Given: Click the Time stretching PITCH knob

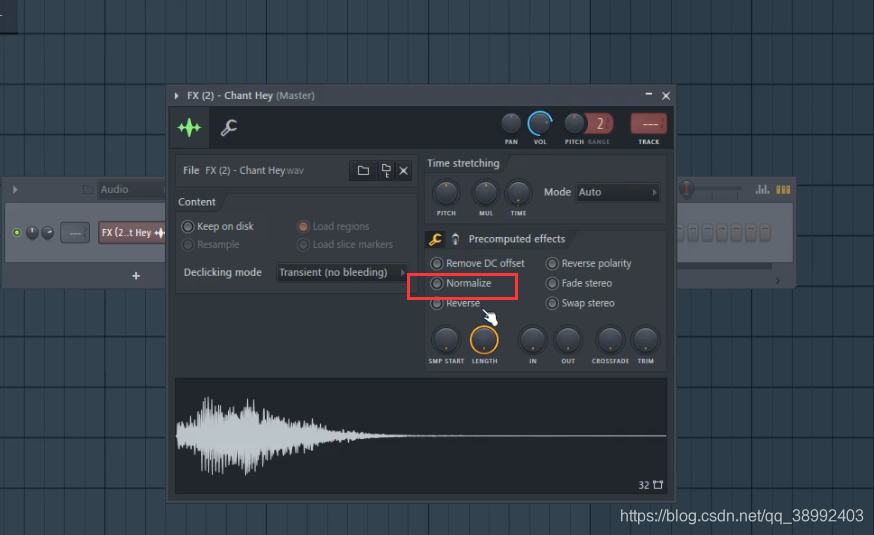Looking at the screenshot, I should tap(446, 193).
